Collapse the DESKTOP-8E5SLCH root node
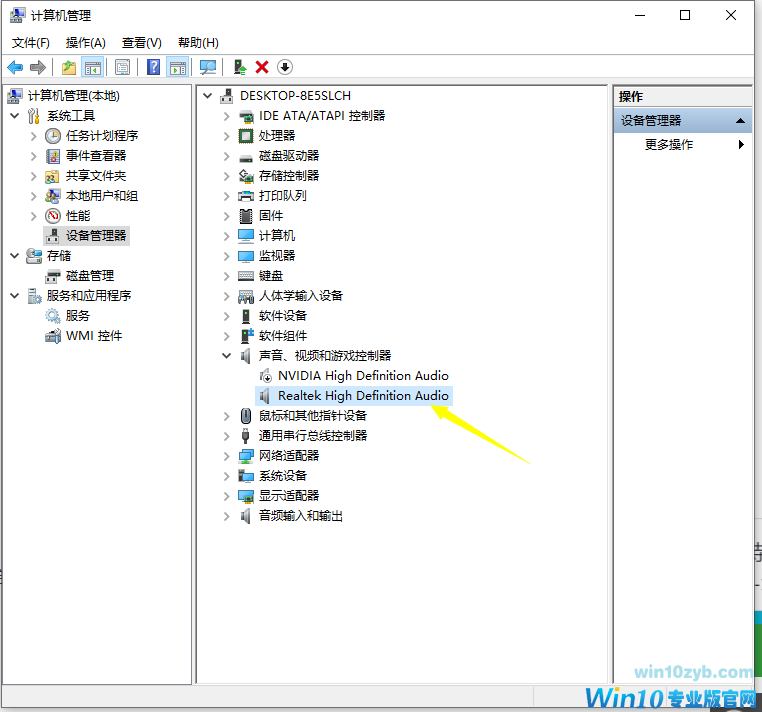The image size is (762, 712). [208, 96]
